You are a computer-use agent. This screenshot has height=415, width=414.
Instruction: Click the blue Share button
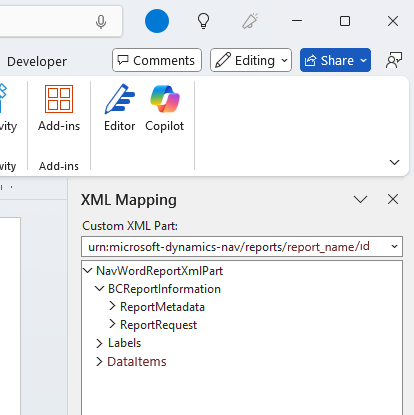[x=335, y=60]
